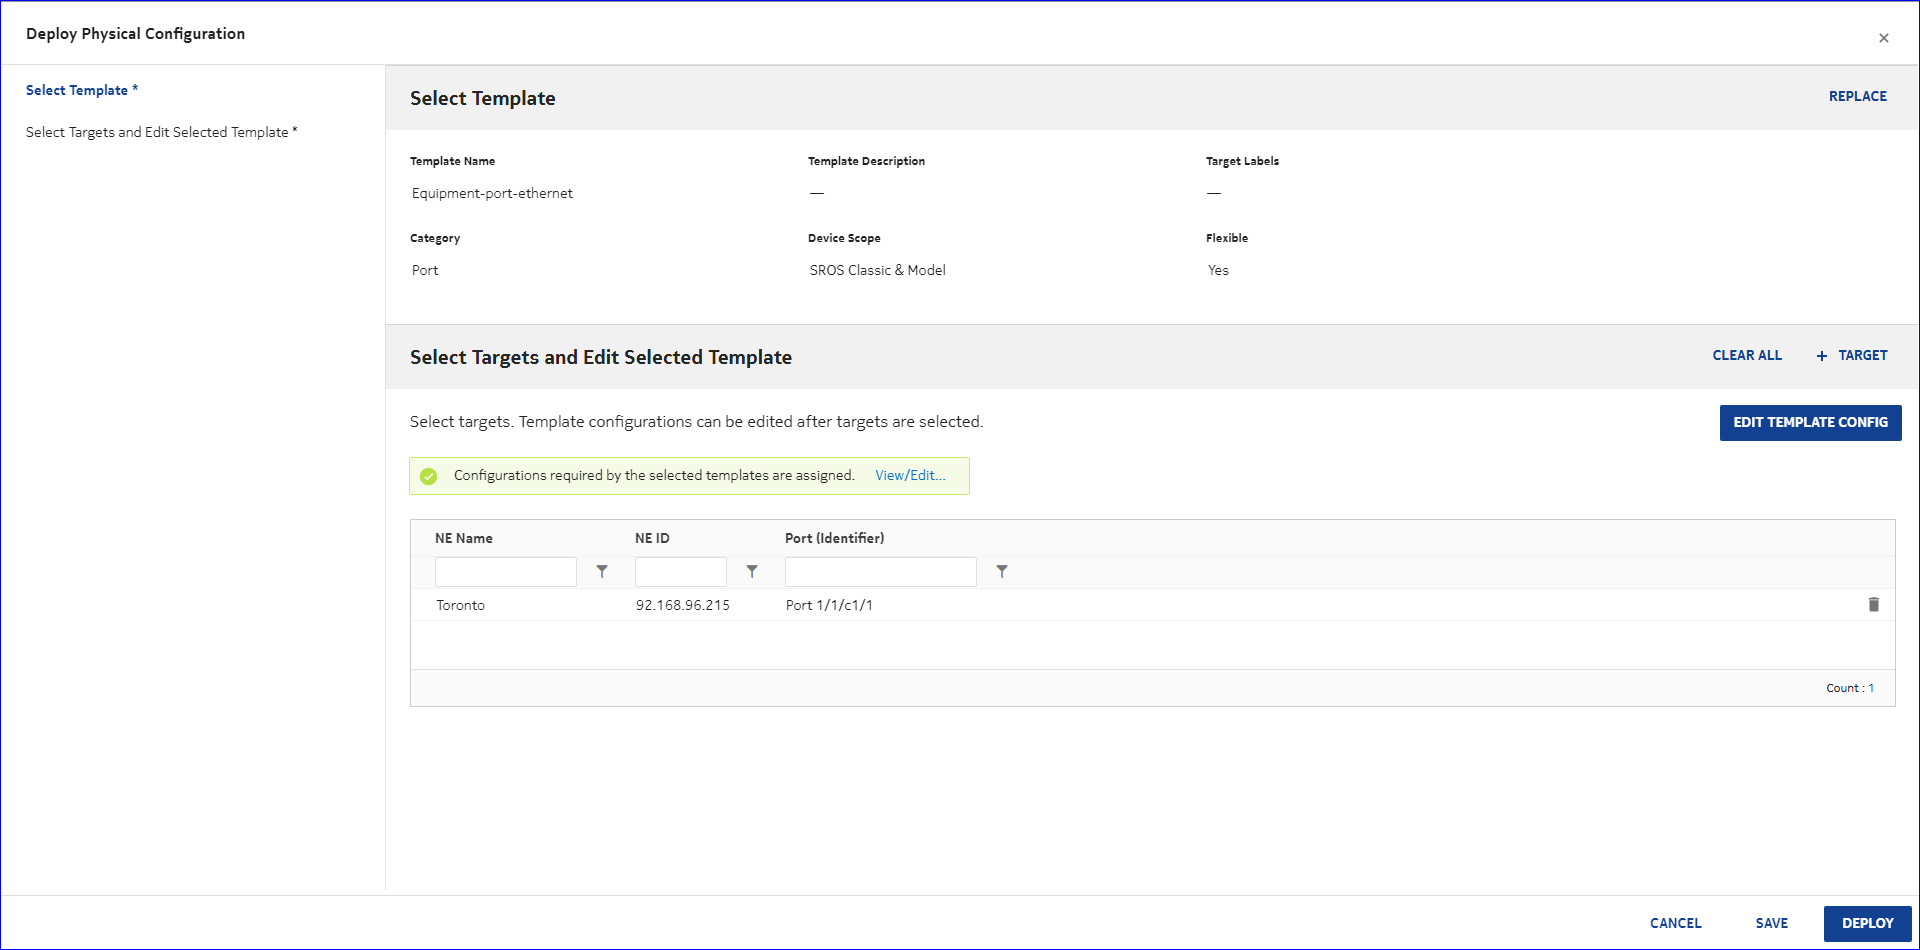Screen dimensions: 1920x950
Task: Clear all selected targets
Action: pos(1746,356)
